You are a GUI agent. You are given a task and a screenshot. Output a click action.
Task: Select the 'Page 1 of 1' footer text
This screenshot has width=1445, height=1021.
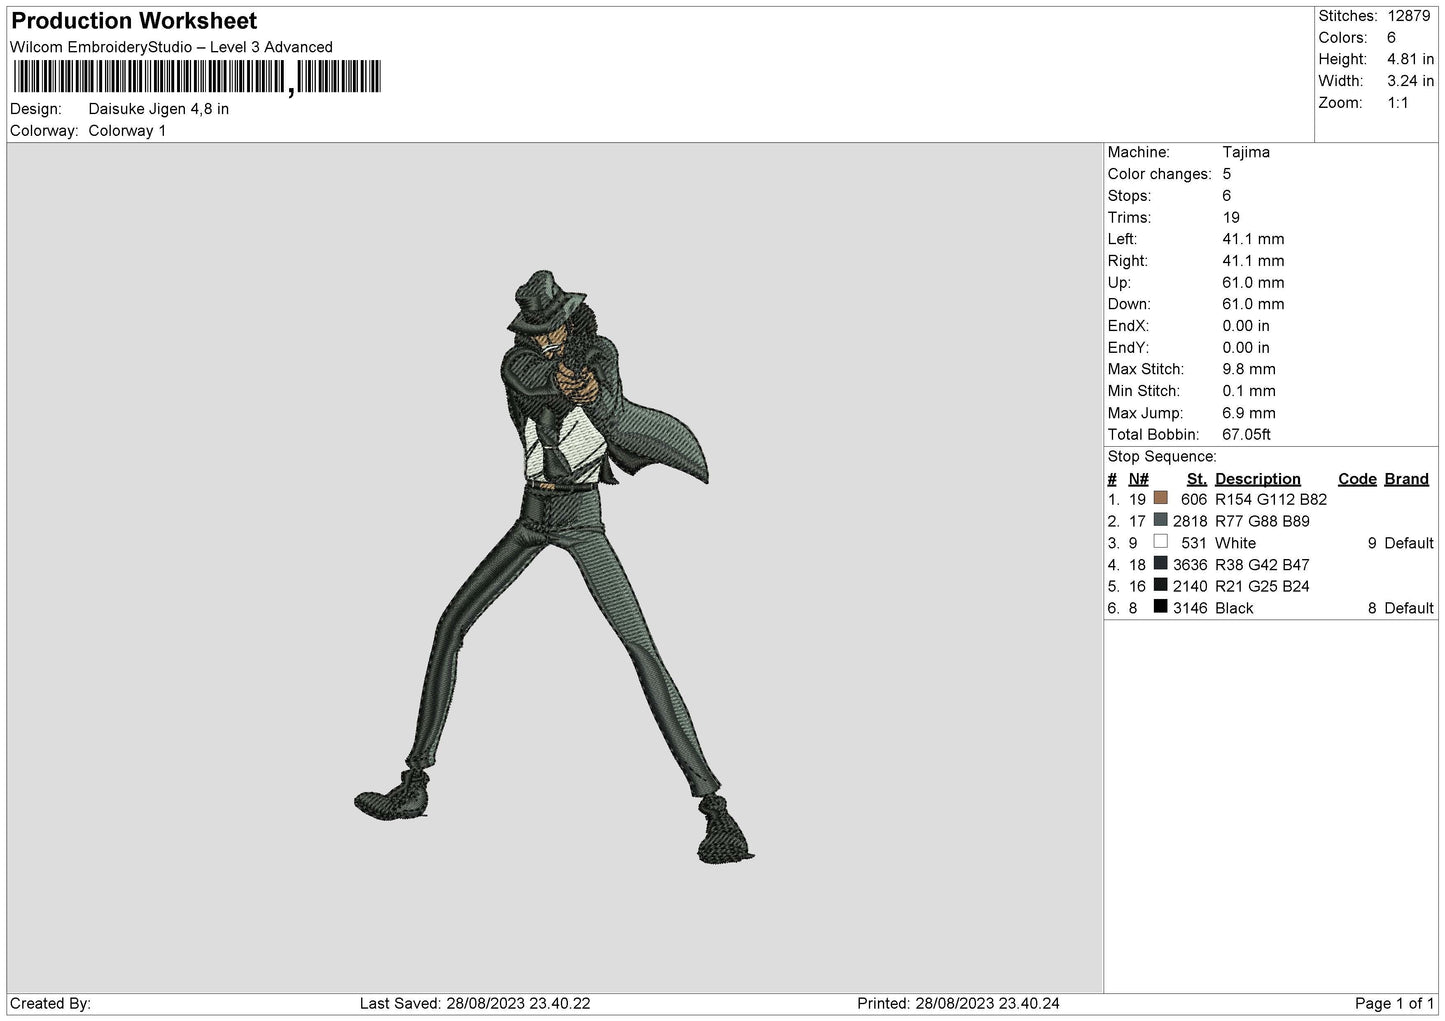(1395, 1004)
